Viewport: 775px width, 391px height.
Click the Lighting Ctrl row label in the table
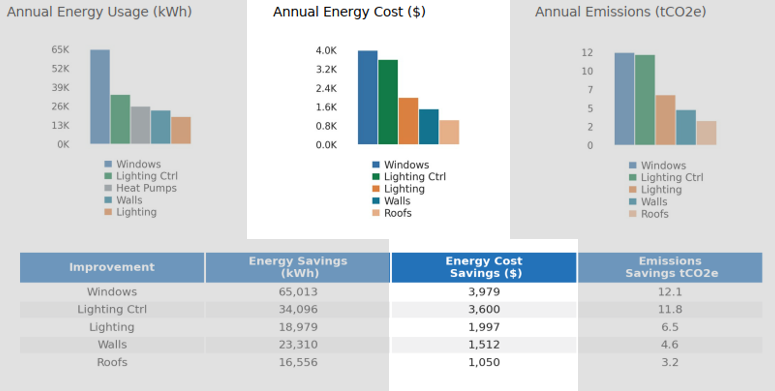[112, 309]
